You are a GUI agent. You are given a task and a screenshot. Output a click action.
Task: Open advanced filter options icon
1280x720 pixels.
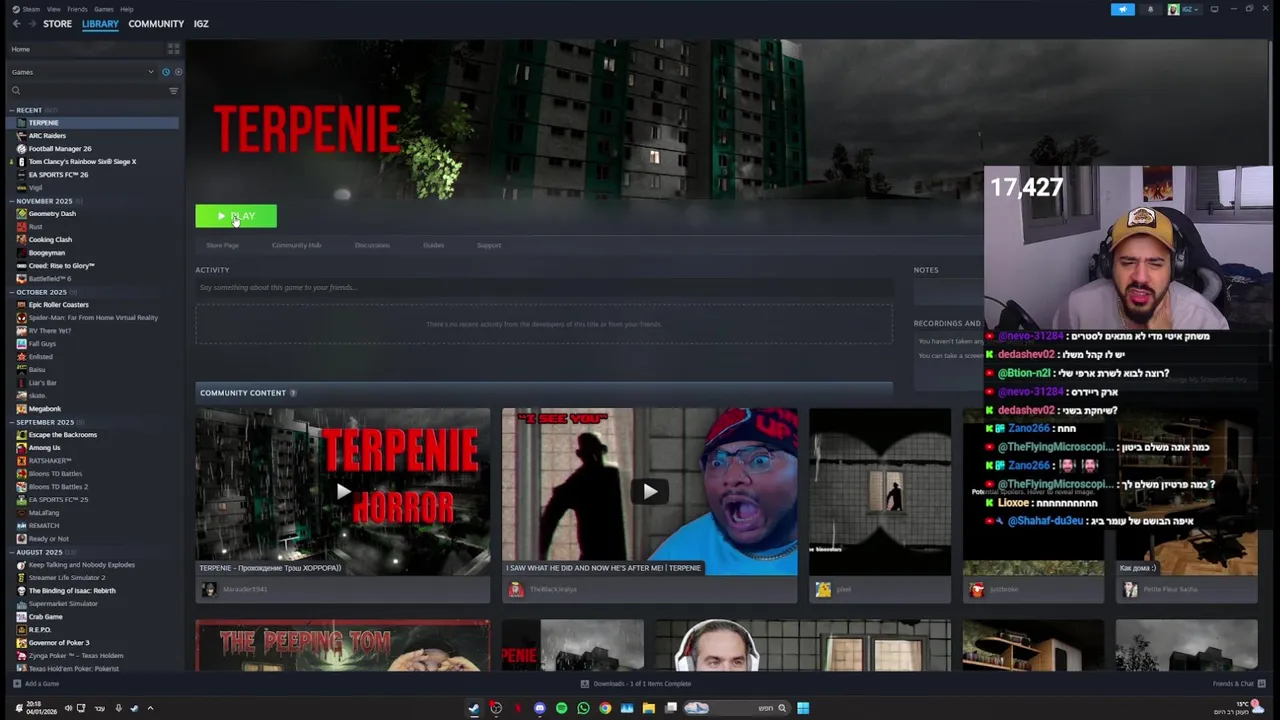(x=173, y=91)
